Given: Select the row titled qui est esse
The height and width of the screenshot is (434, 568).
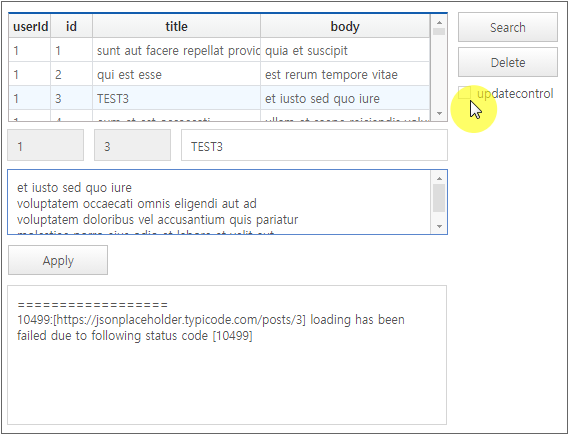Looking at the screenshot, I should tap(220, 74).
